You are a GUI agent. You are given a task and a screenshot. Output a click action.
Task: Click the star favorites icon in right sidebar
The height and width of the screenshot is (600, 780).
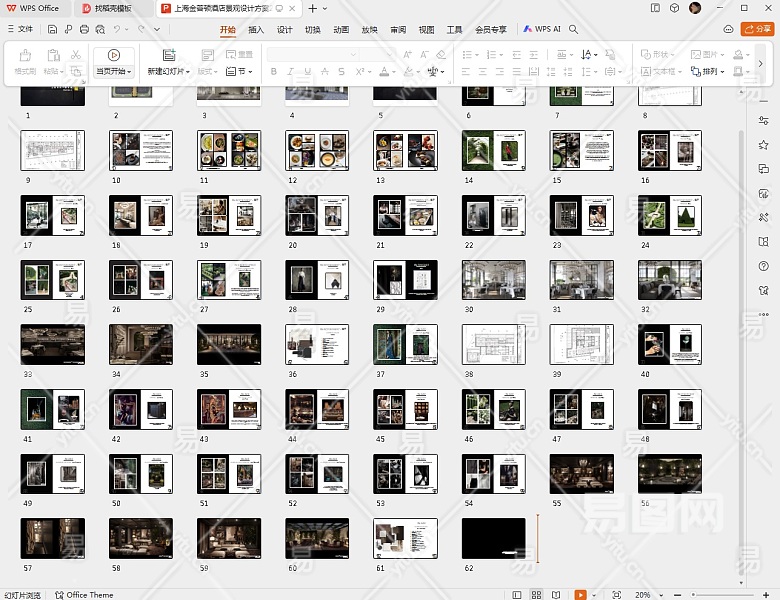763,145
